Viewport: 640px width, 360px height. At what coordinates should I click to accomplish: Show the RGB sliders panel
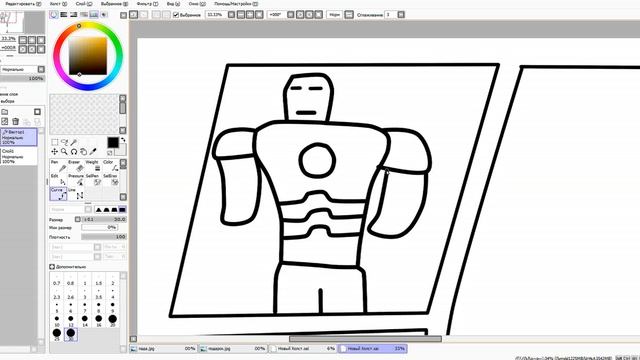coord(64,15)
